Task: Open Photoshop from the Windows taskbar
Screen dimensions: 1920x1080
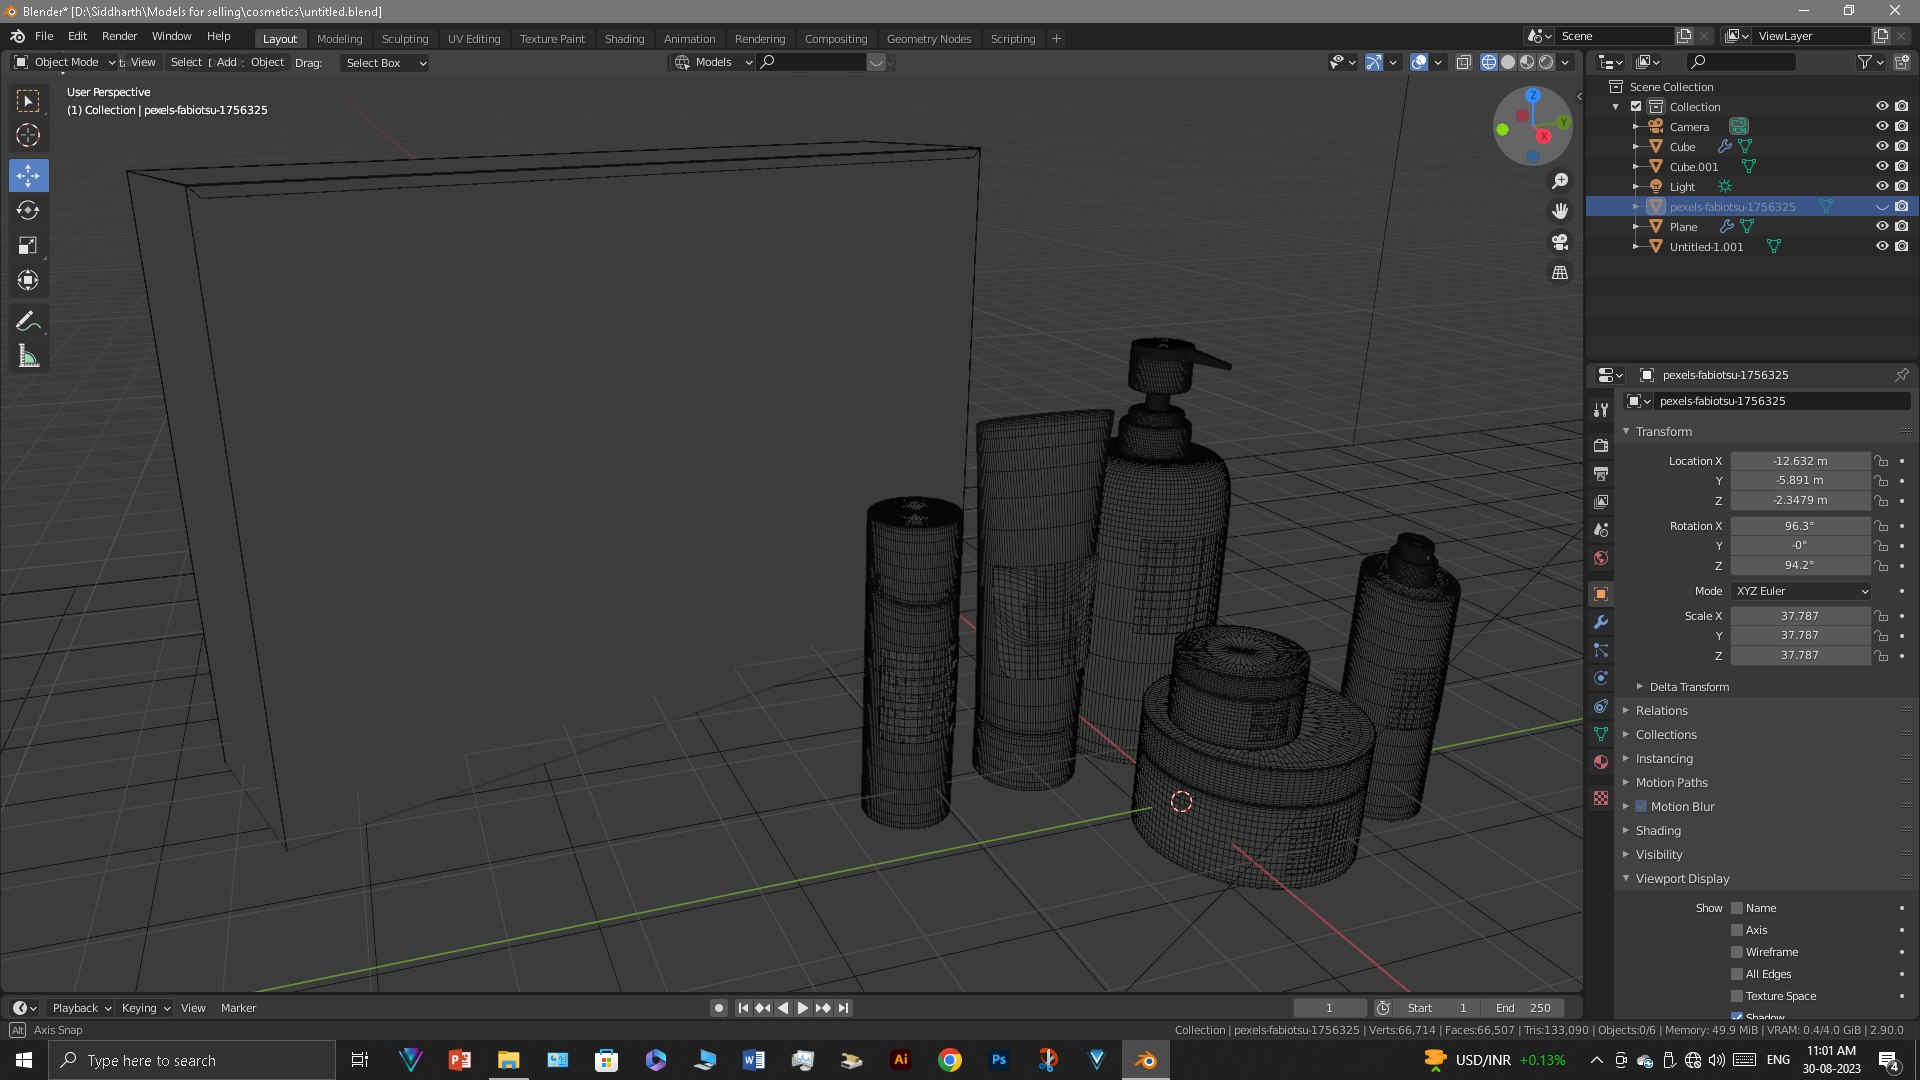Action: (998, 1060)
